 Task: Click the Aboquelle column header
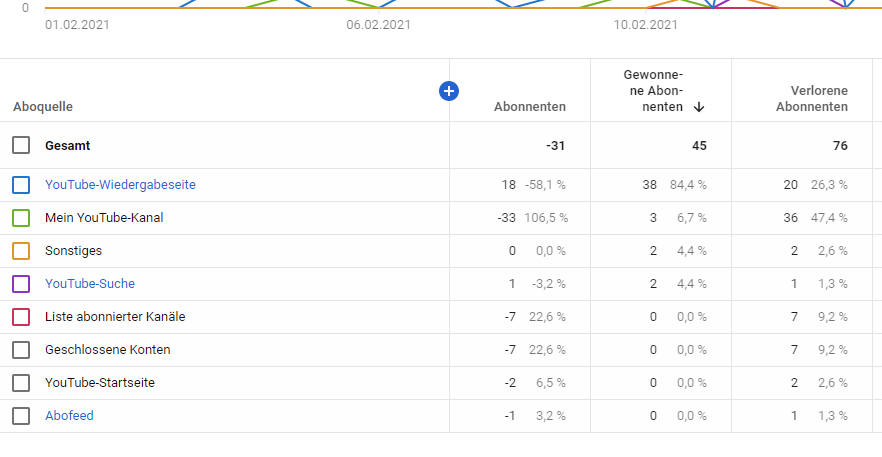click(x=43, y=107)
